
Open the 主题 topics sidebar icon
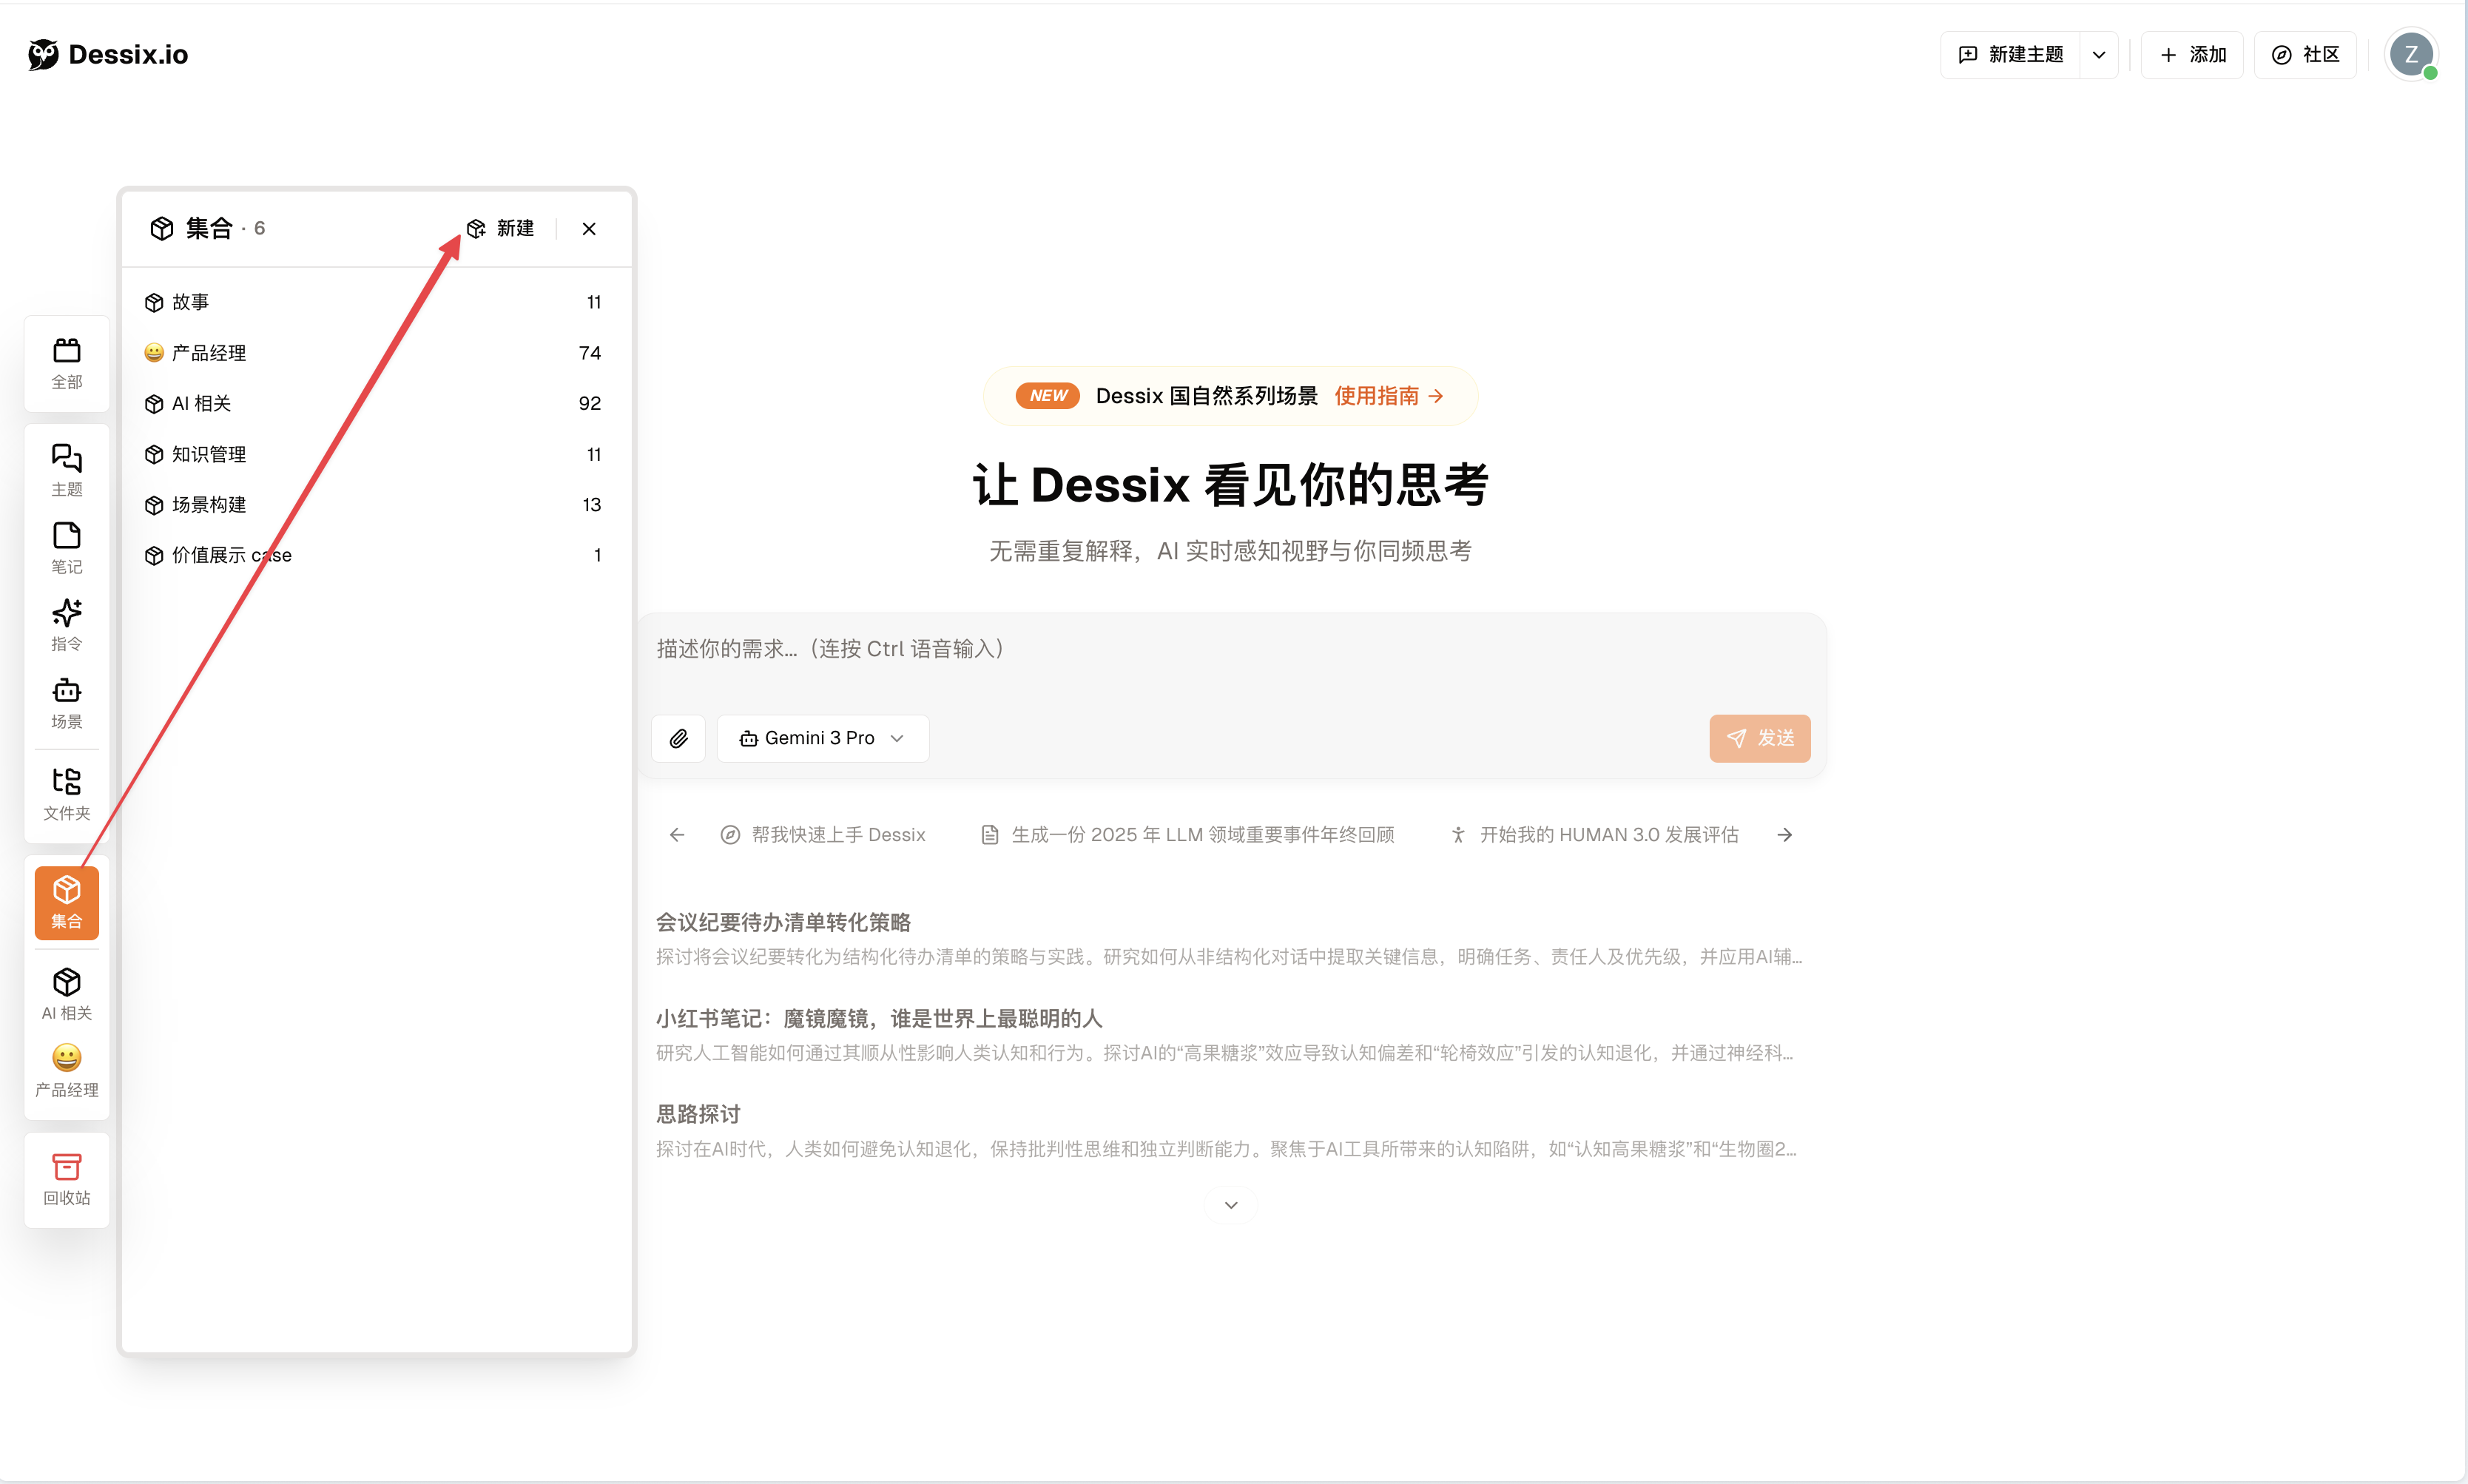pos(66,469)
